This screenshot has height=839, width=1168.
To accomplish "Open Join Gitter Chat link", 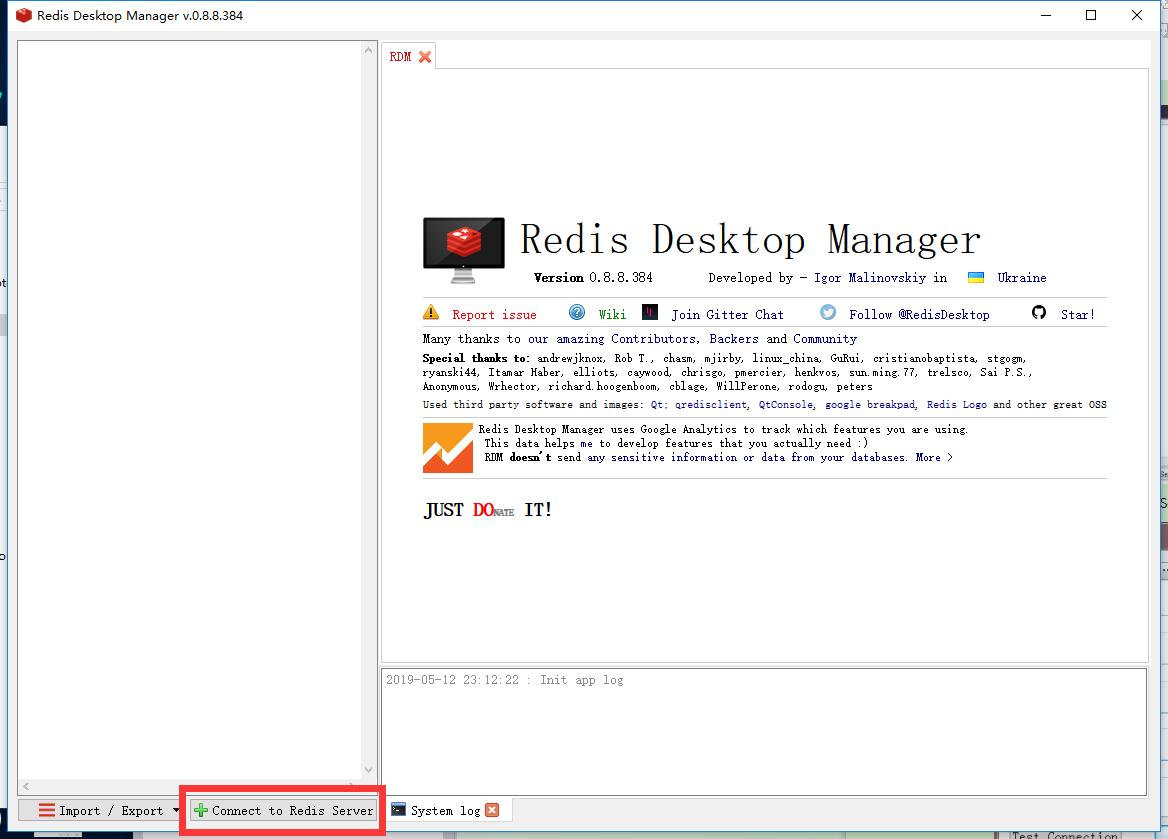I will pos(727,315).
